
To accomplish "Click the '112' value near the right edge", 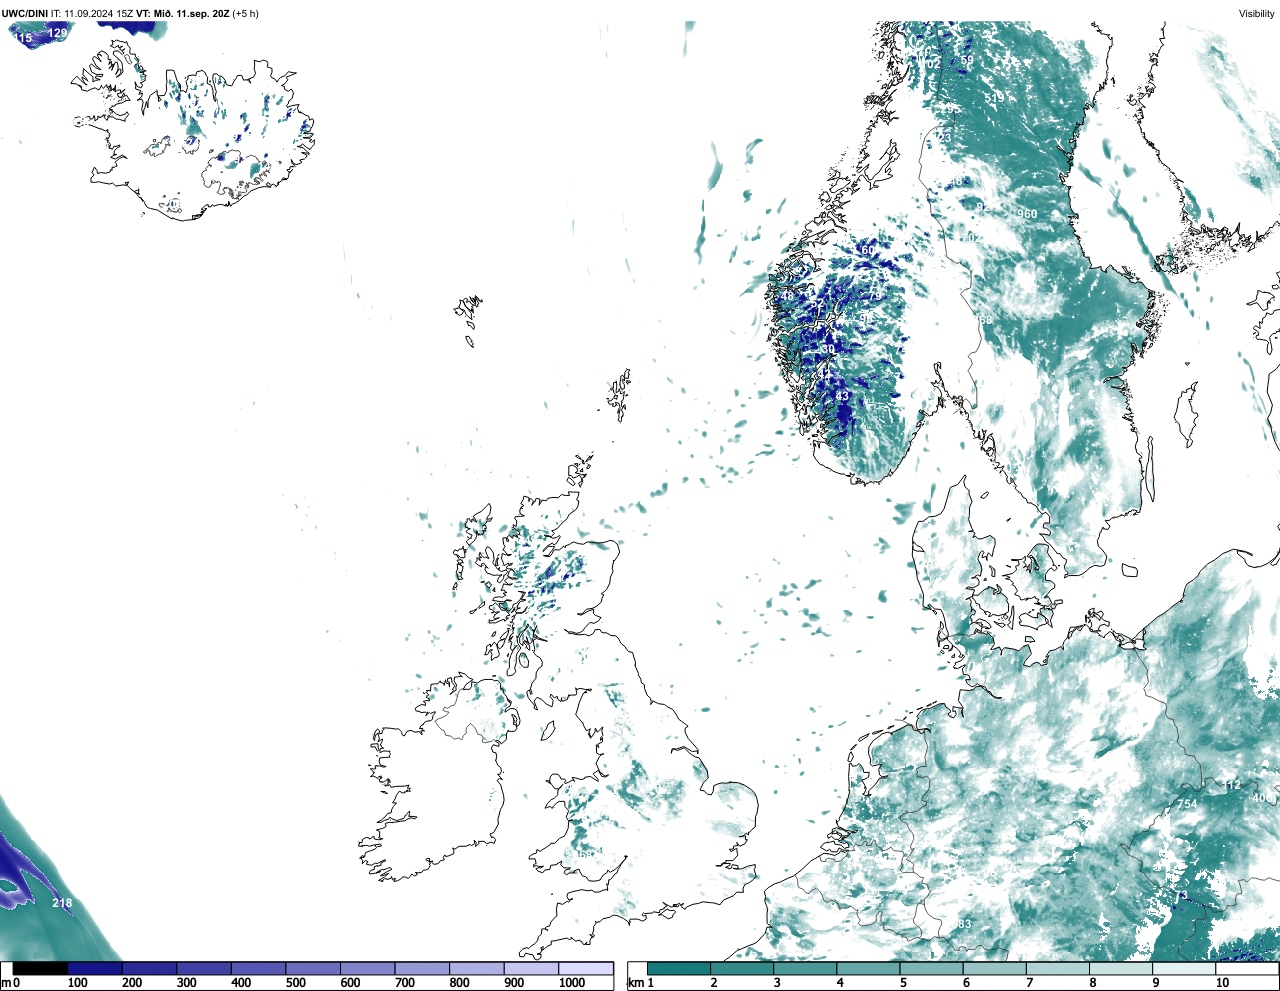I will (1232, 785).
